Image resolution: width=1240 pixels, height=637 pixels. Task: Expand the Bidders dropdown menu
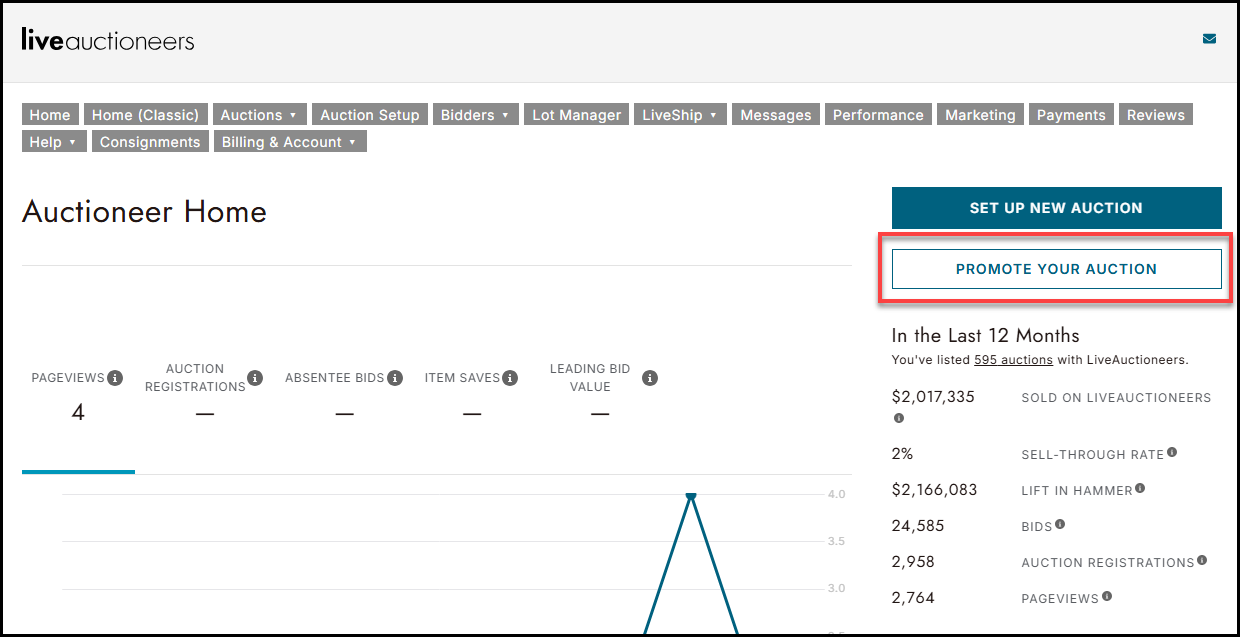(x=475, y=115)
